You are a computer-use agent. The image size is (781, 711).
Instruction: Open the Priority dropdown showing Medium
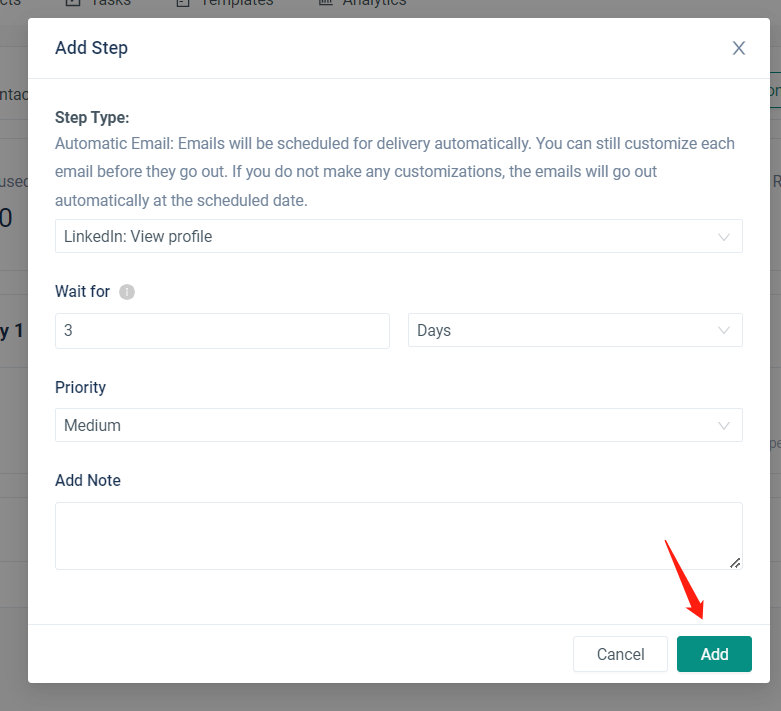pos(398,425)
